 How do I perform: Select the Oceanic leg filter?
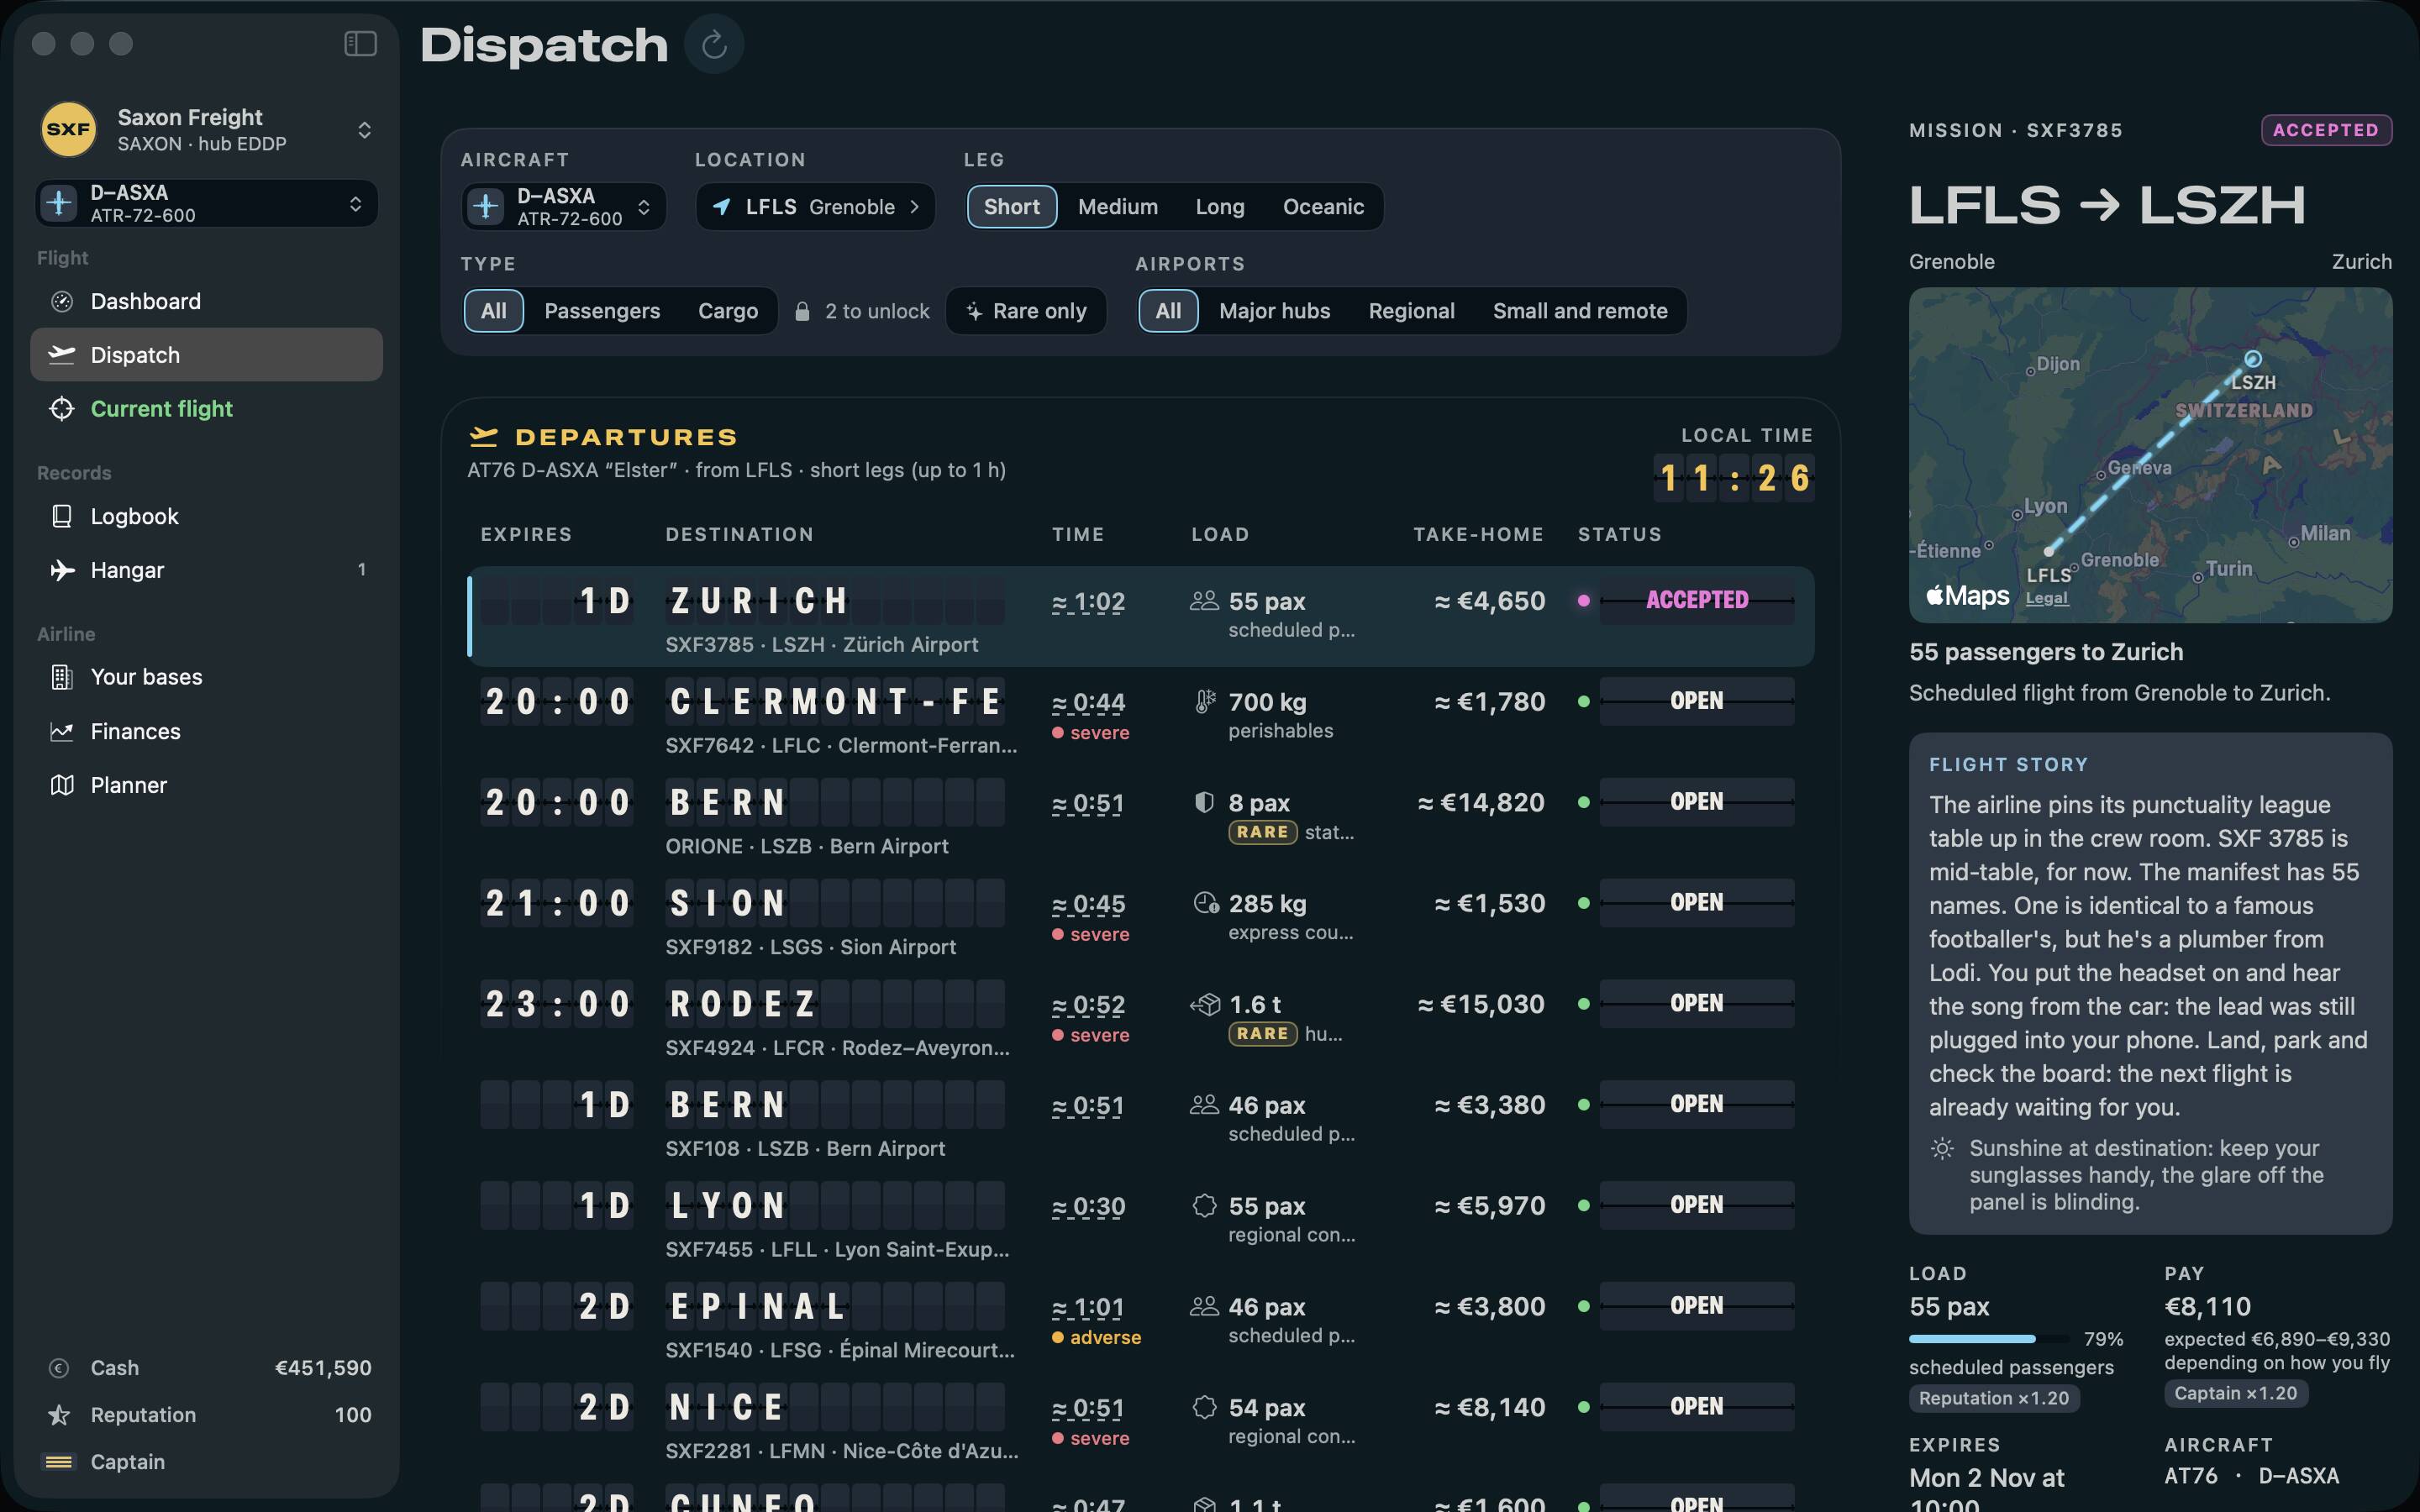[x=1322, y=207]
